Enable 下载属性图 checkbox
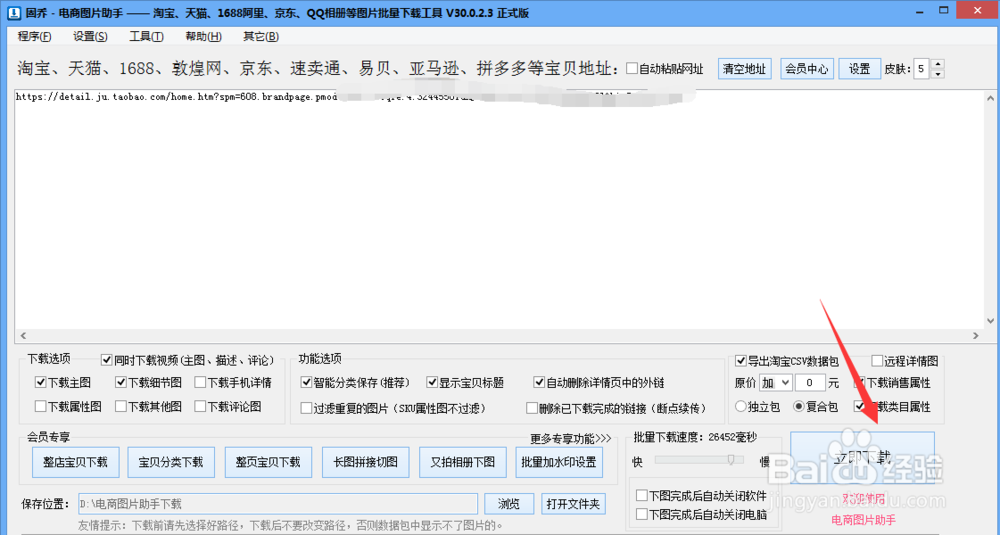The image size is (1000, 535). 41,406
